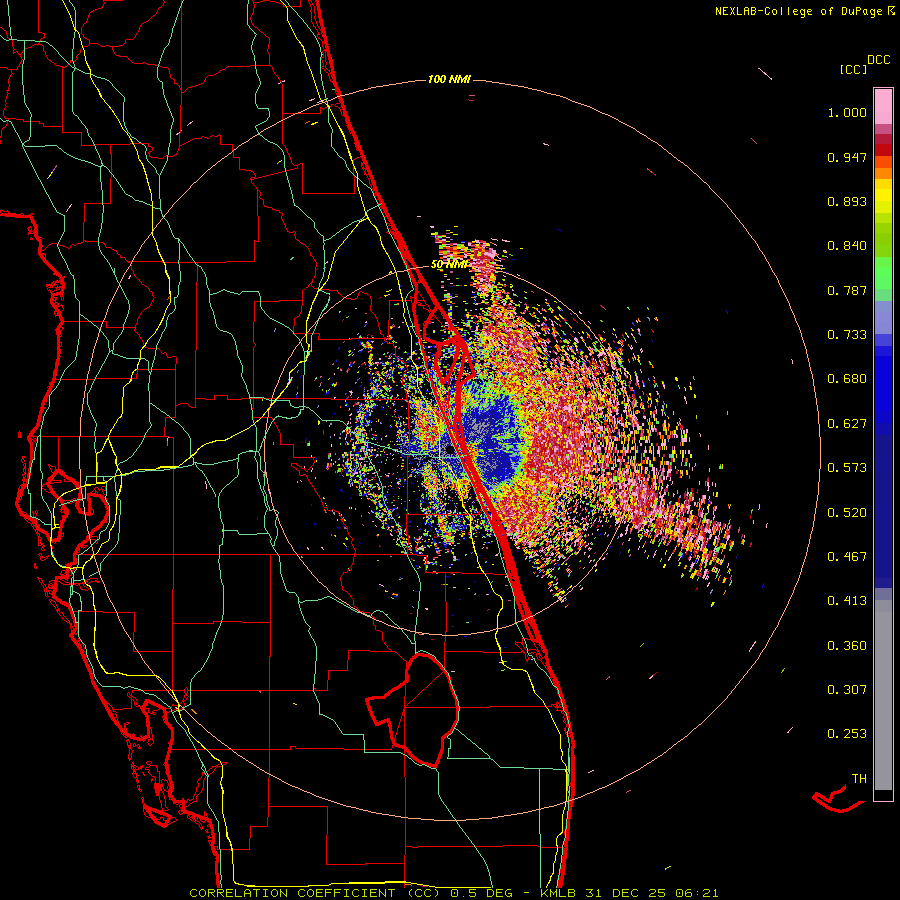Click the red Lake Okeechobee outline
Image resolution: width=900 pixels, height=900 pixels.
click(x=413, y=709)
